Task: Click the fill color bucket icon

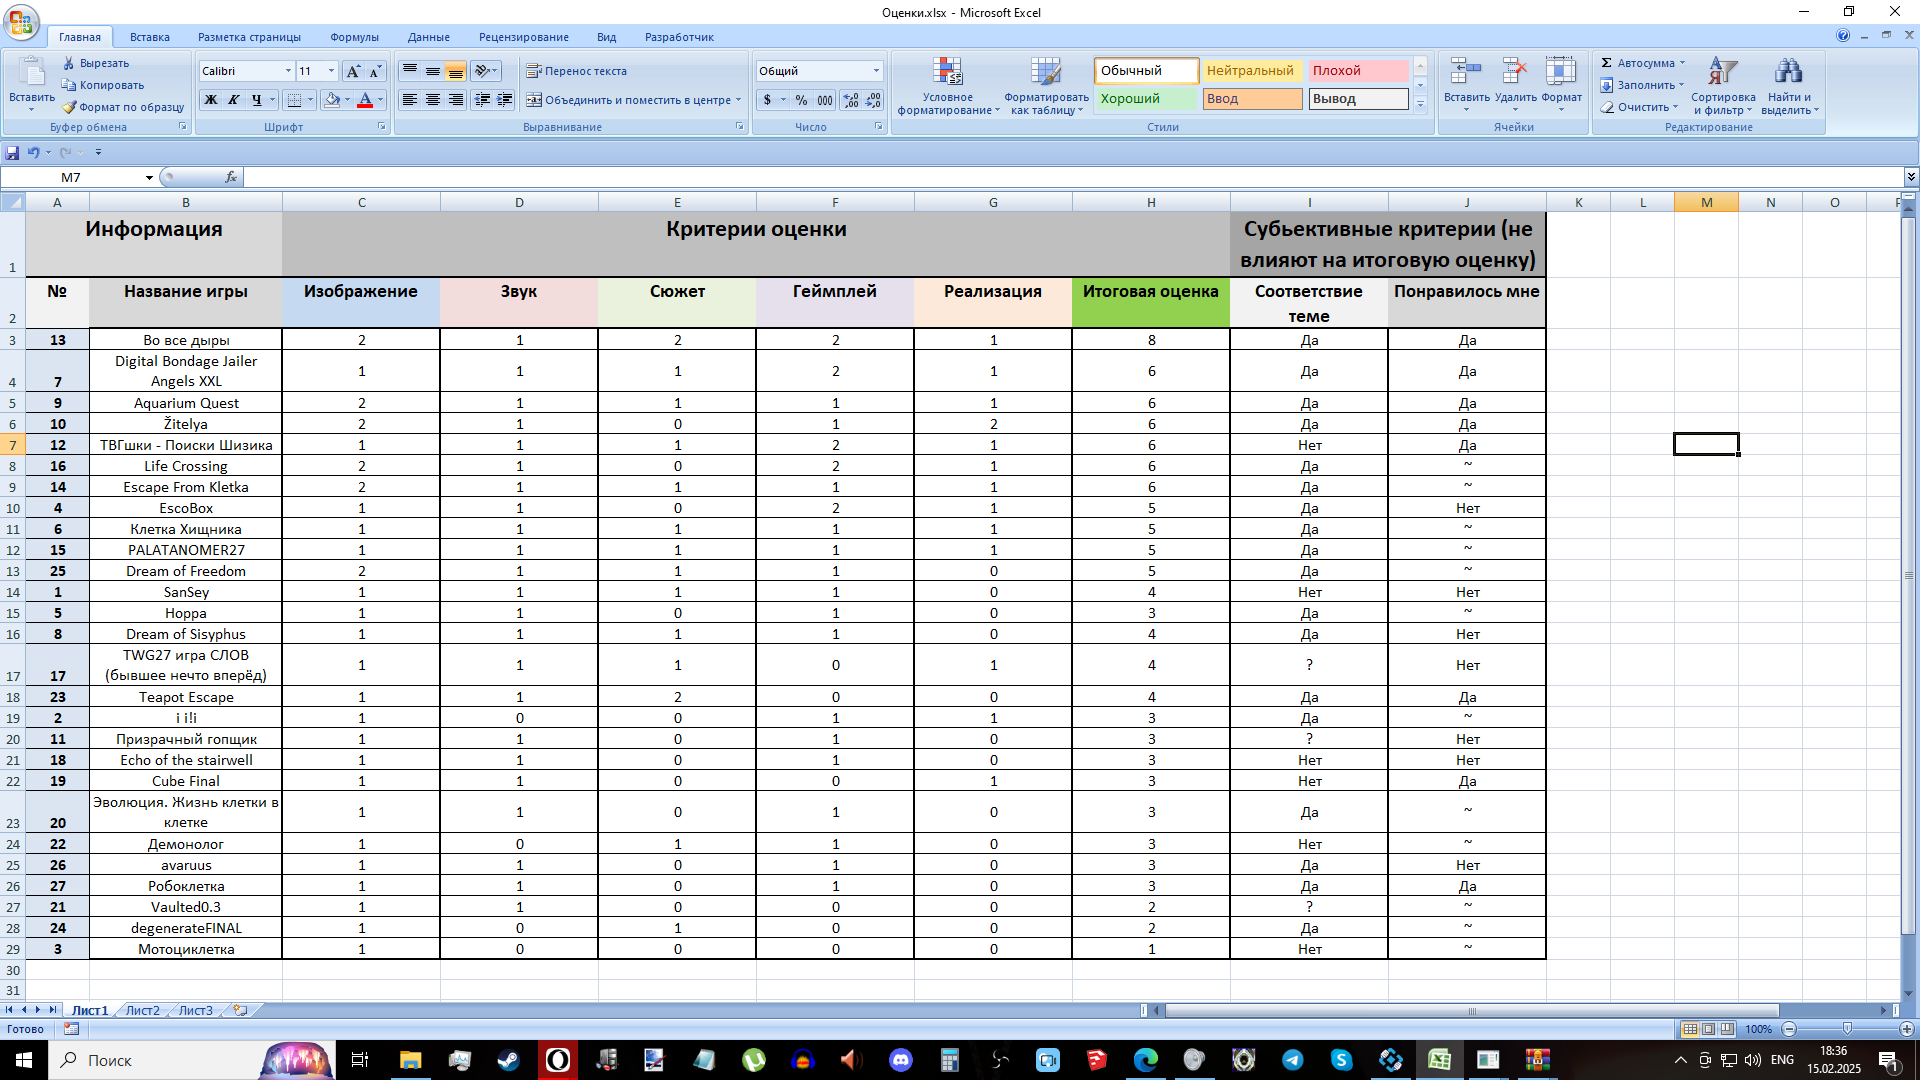Action: tap(332, 100)
